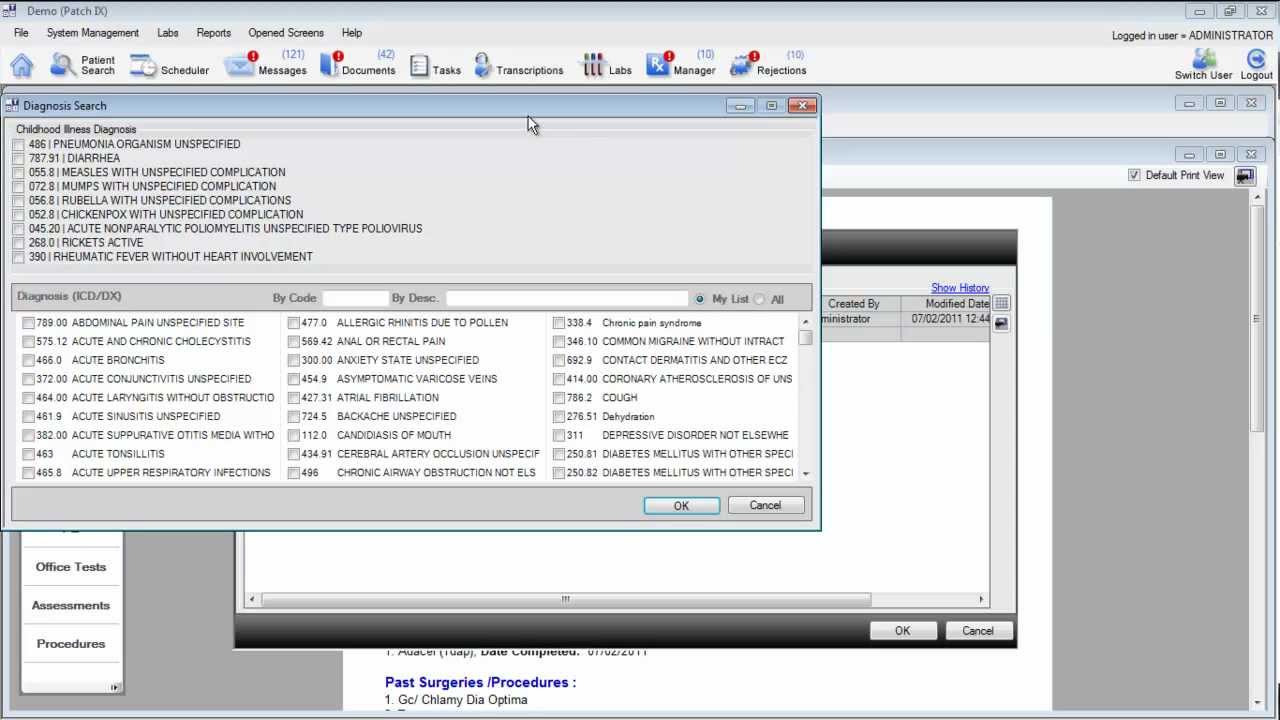Screen dimensions: 1280x720
Task: Open System Management menu
Action: click(93, 33)
